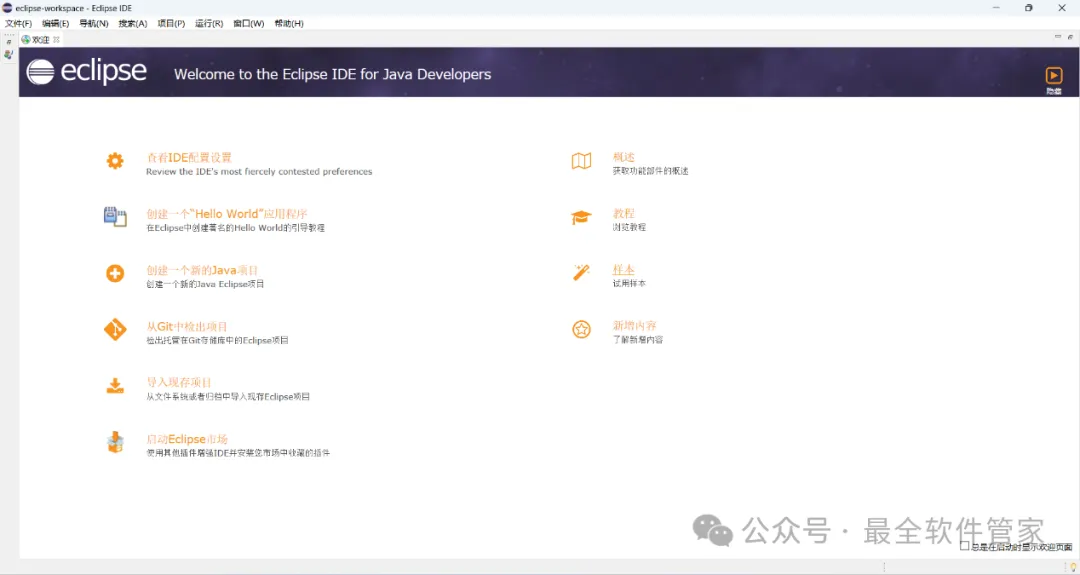Click the 启动Eclipse市场 link
The image size is (1080, 575).
[187, 439]
